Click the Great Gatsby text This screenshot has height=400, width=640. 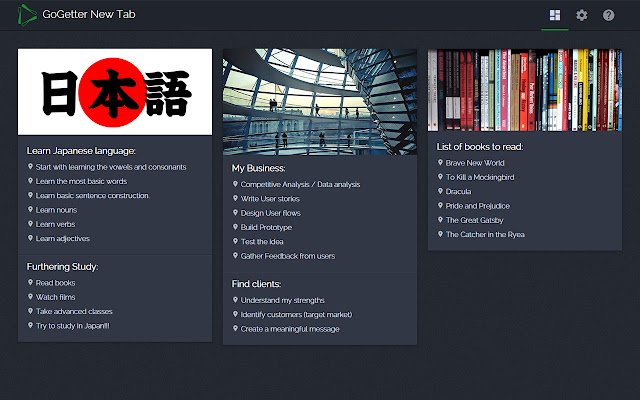pyautogui.click(x=474, y=220)
